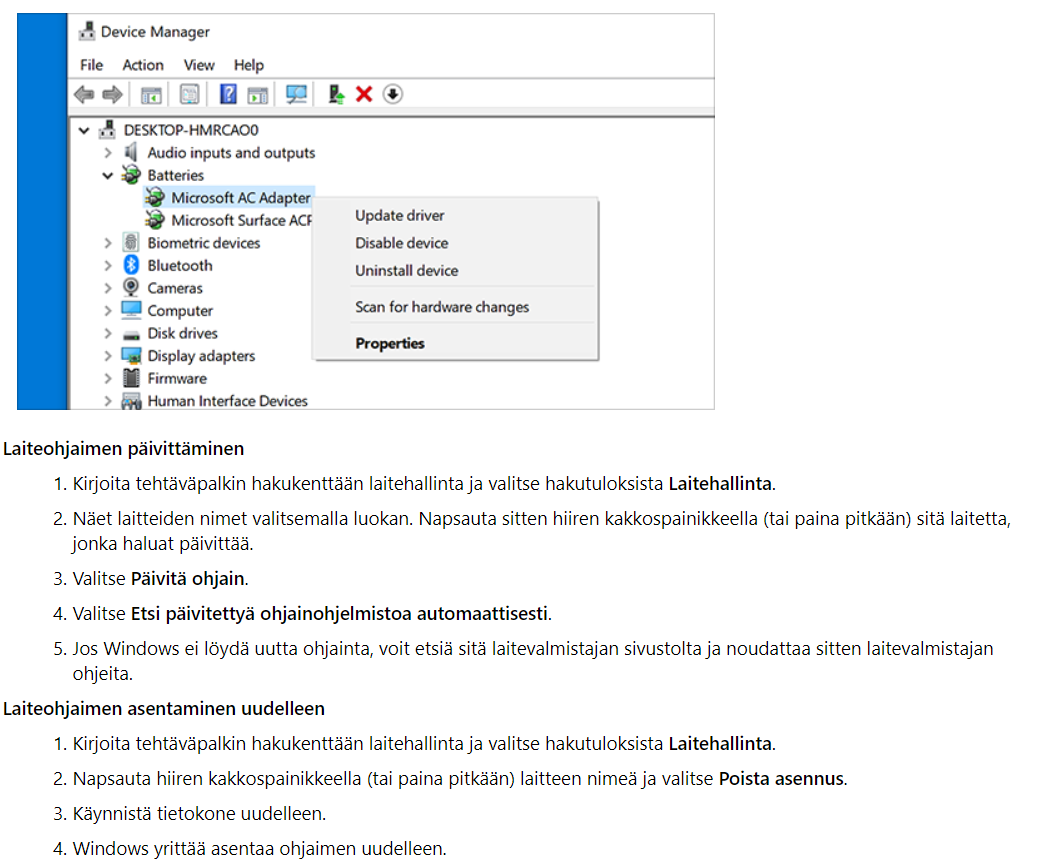Viewport: 1044px width, 868px height.
Task: Click the DESKTOP-HMRCAO0 computer icon
Action: pyautogui.click(x=107, y=130)
